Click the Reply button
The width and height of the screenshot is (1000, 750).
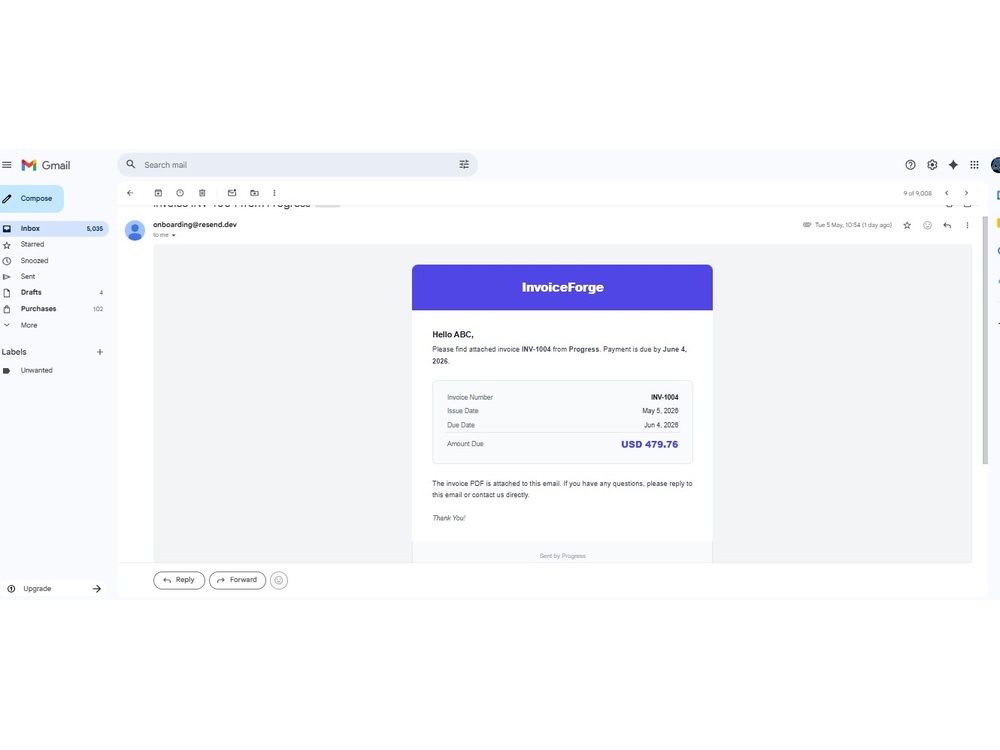coord(179,580)
